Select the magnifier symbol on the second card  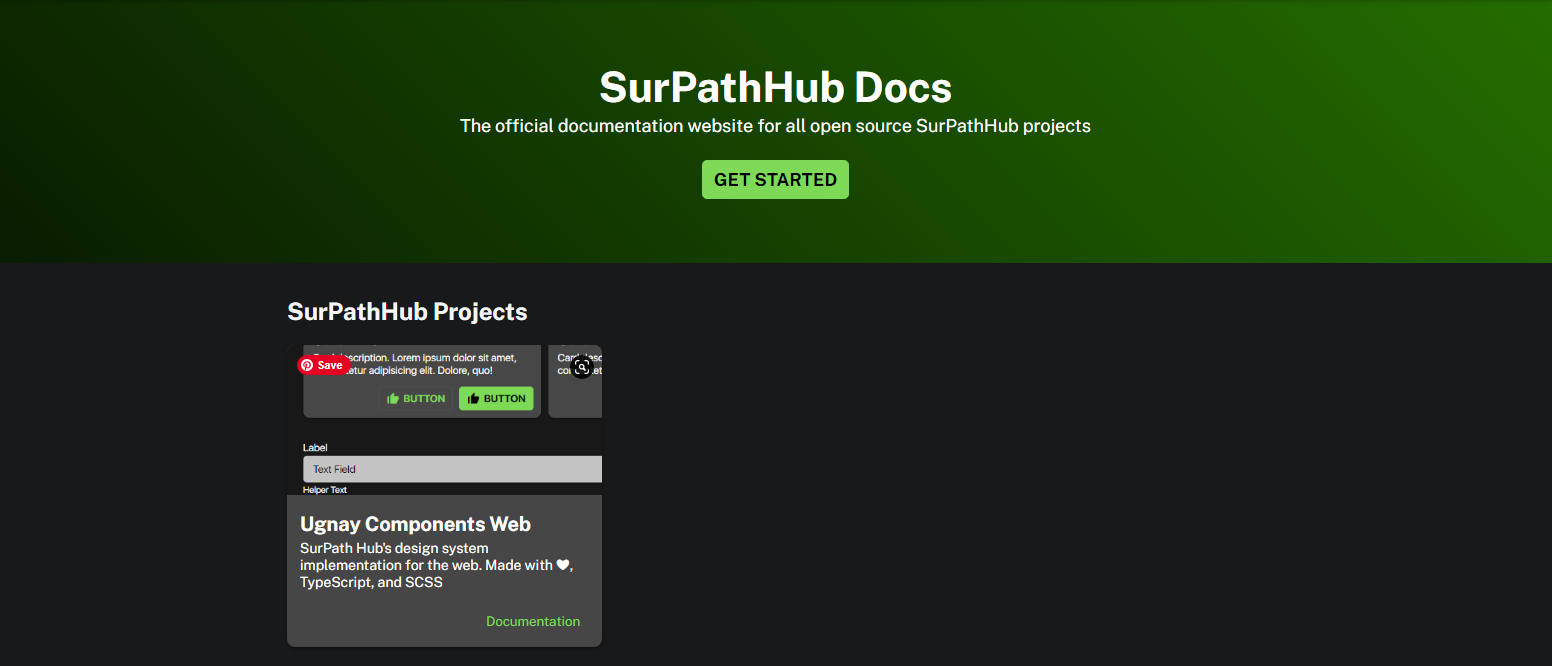(x=582, y=367)
